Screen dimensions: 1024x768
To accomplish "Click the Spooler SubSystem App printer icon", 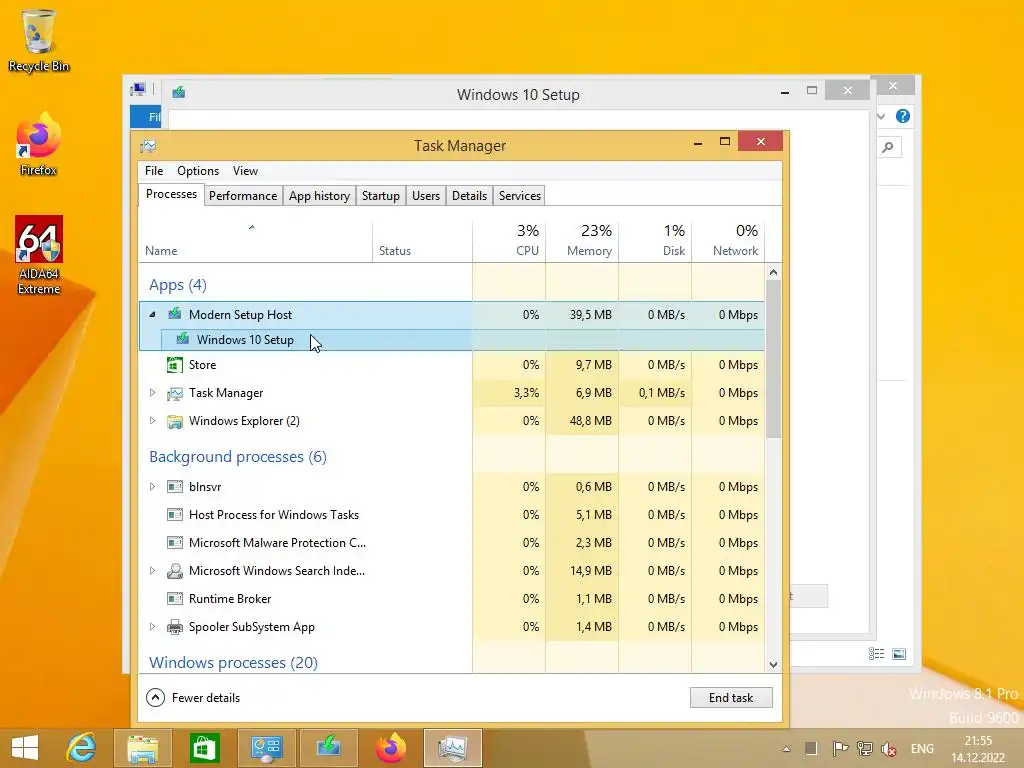I will pos(174,627).
